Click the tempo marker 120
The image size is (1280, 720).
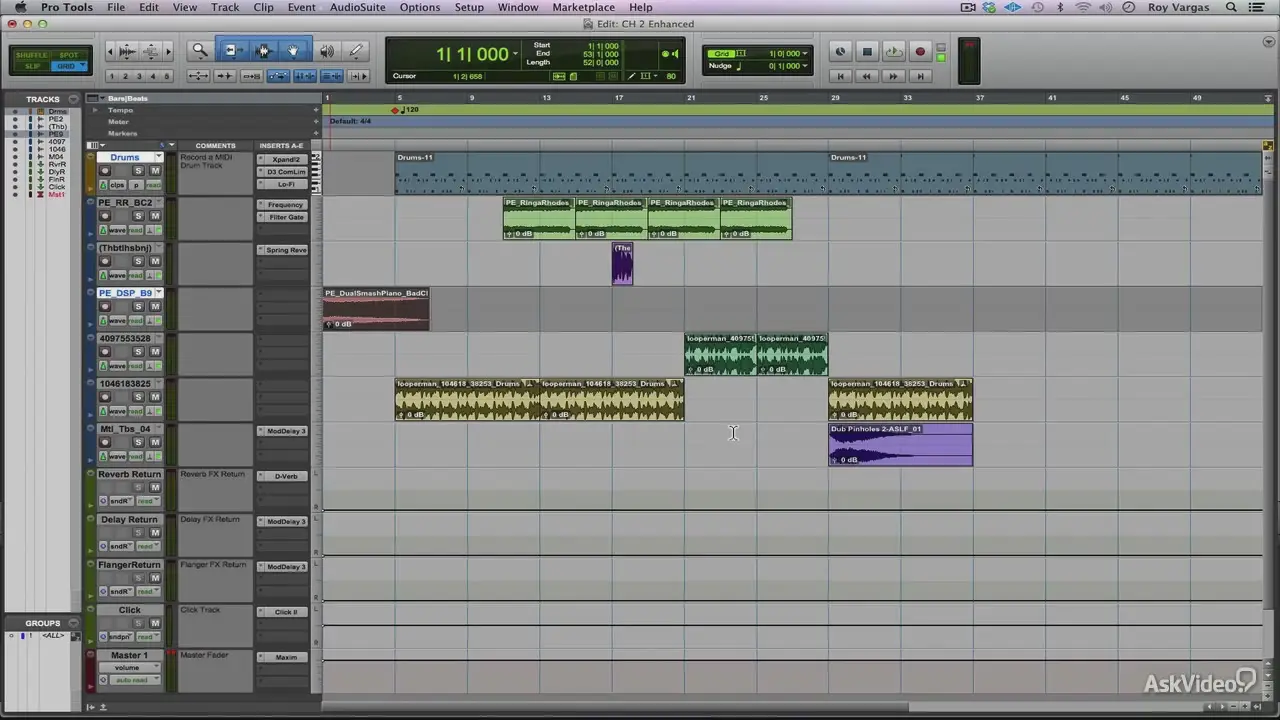(x=405, y=110)
